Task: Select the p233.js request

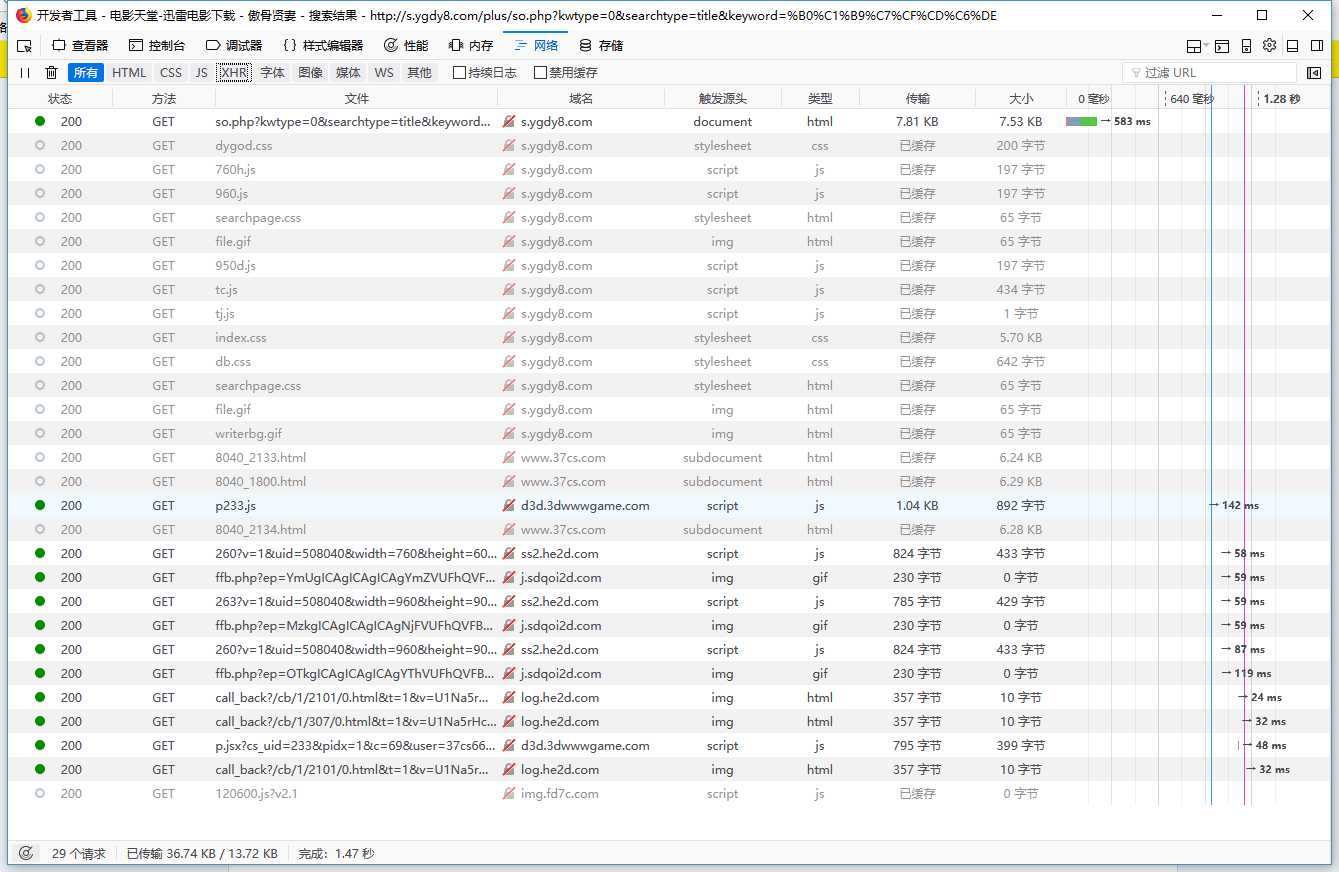Action: (669, 506)
